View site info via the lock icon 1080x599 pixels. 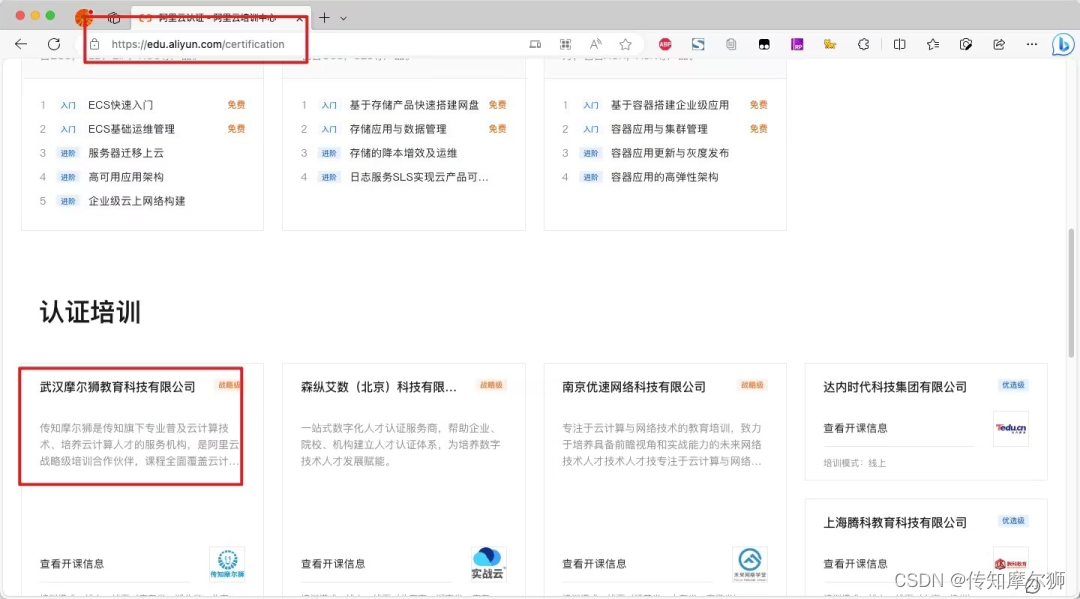click(x=95, y=44)
